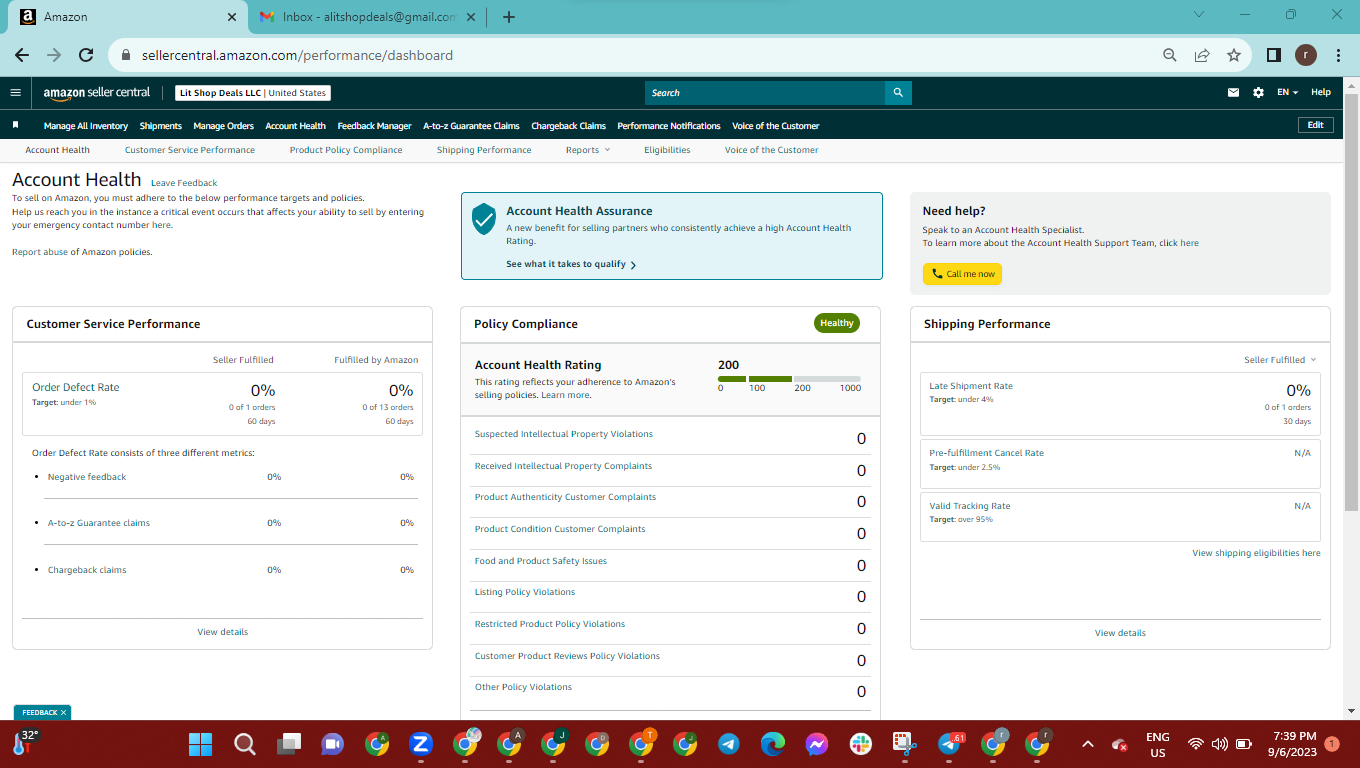Open the Customer Service Performance tab

(190, 150)
